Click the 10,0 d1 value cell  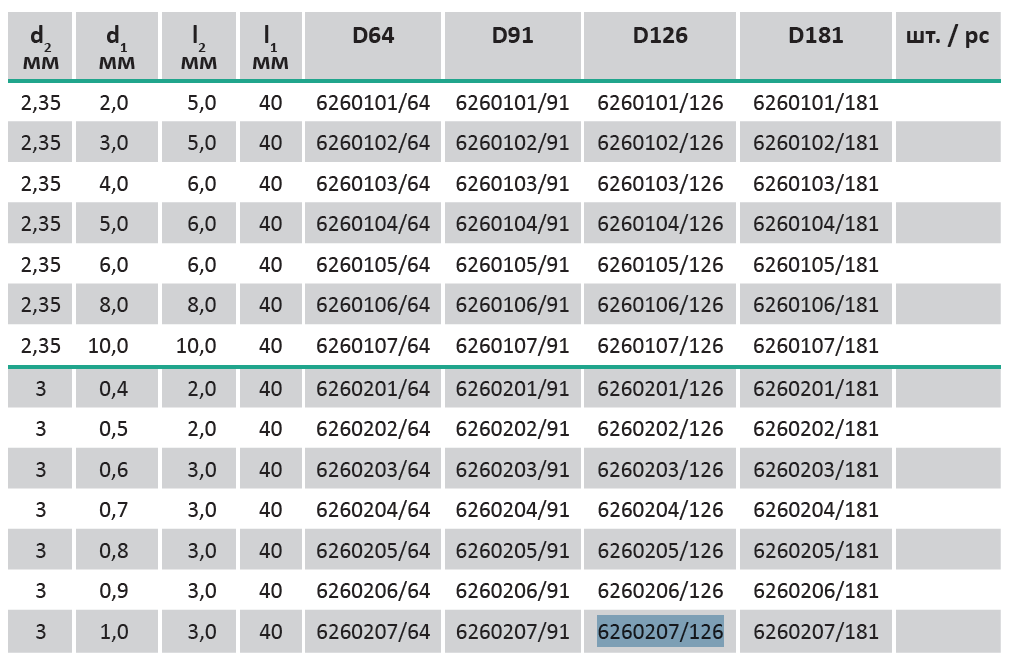pyautogui.click(x=114, y=346)
